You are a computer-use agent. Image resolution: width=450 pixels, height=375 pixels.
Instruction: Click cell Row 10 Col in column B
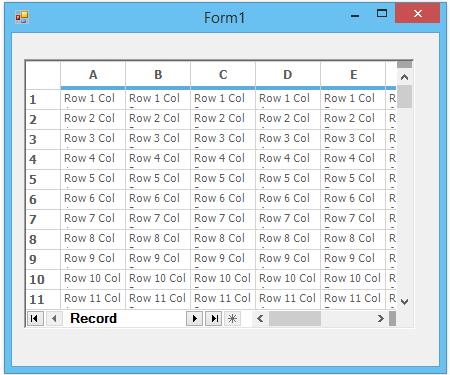pos(158,279)
